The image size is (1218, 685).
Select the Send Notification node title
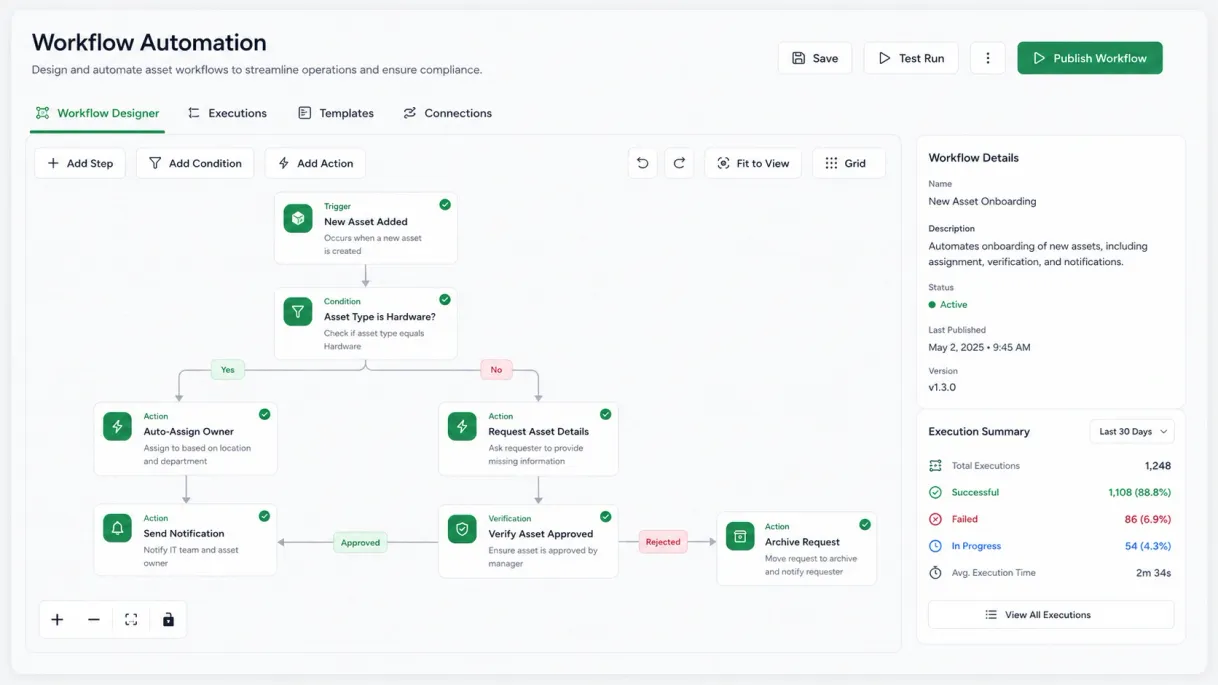tap(184, 534)
